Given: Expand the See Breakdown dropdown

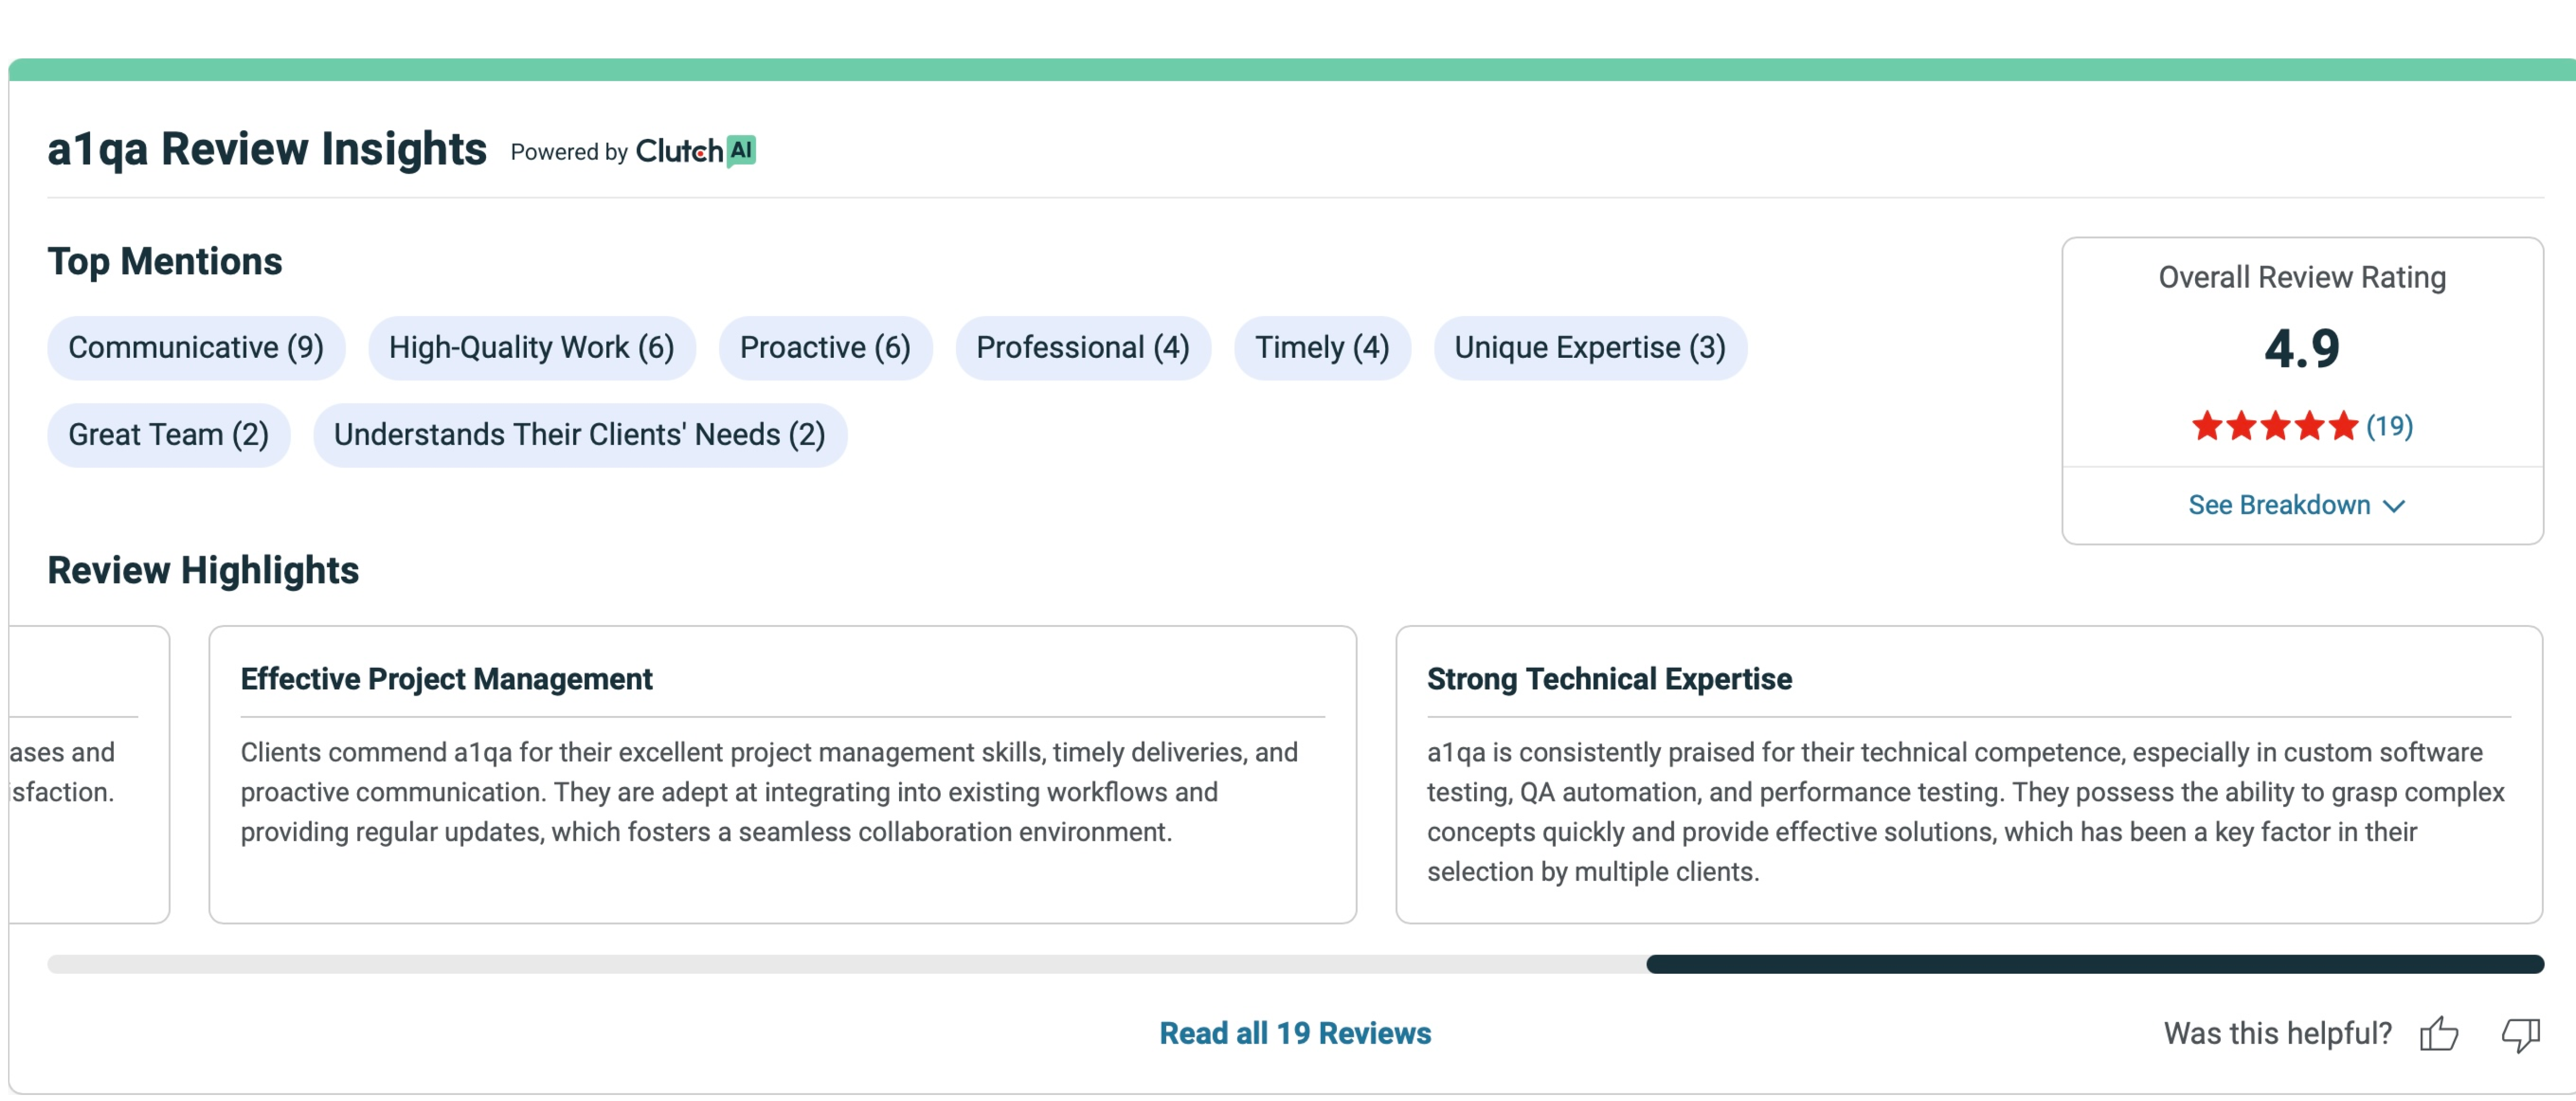Looking at the screenshot, I should pyautogui.click(x=2279, y=505).
